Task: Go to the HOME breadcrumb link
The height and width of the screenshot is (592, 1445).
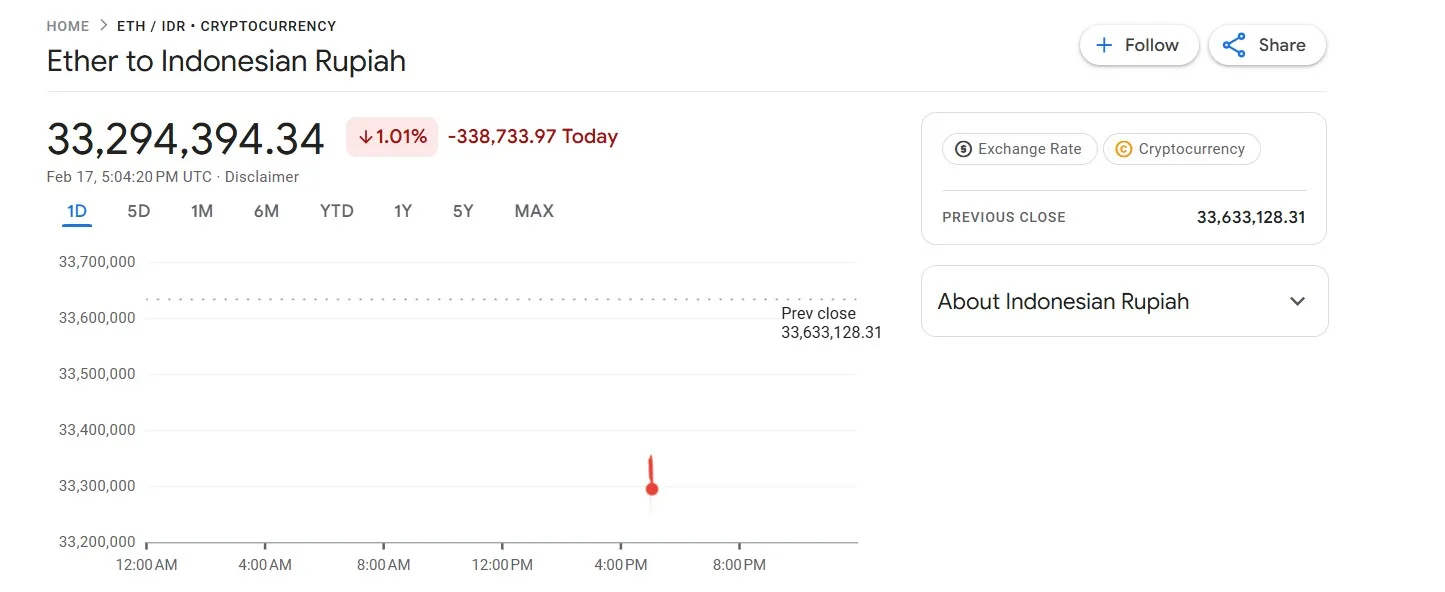Action: (68, 26)
